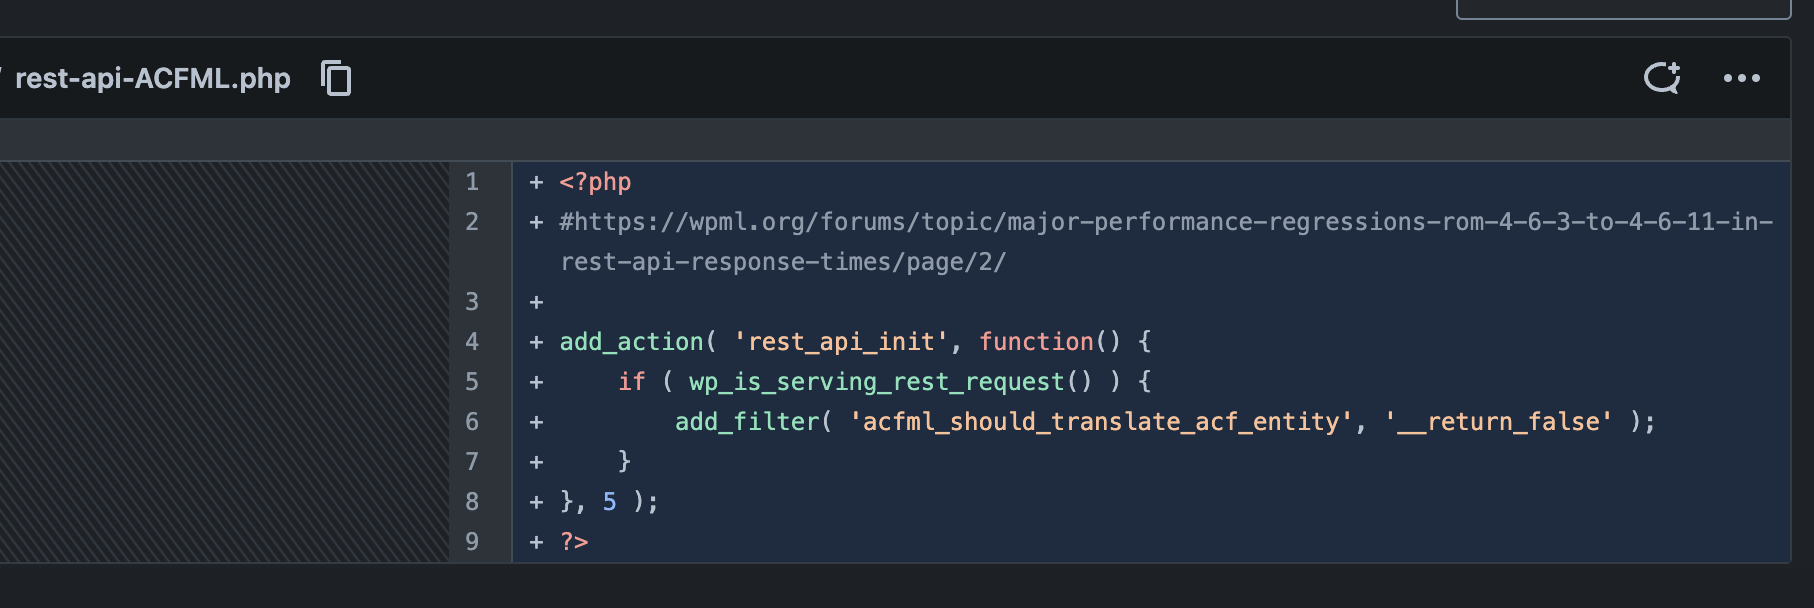Click 'rest-api-response-times/page/2/' wrapped comment text
This screenshot has height=608, width=1814.
(783, 262)
